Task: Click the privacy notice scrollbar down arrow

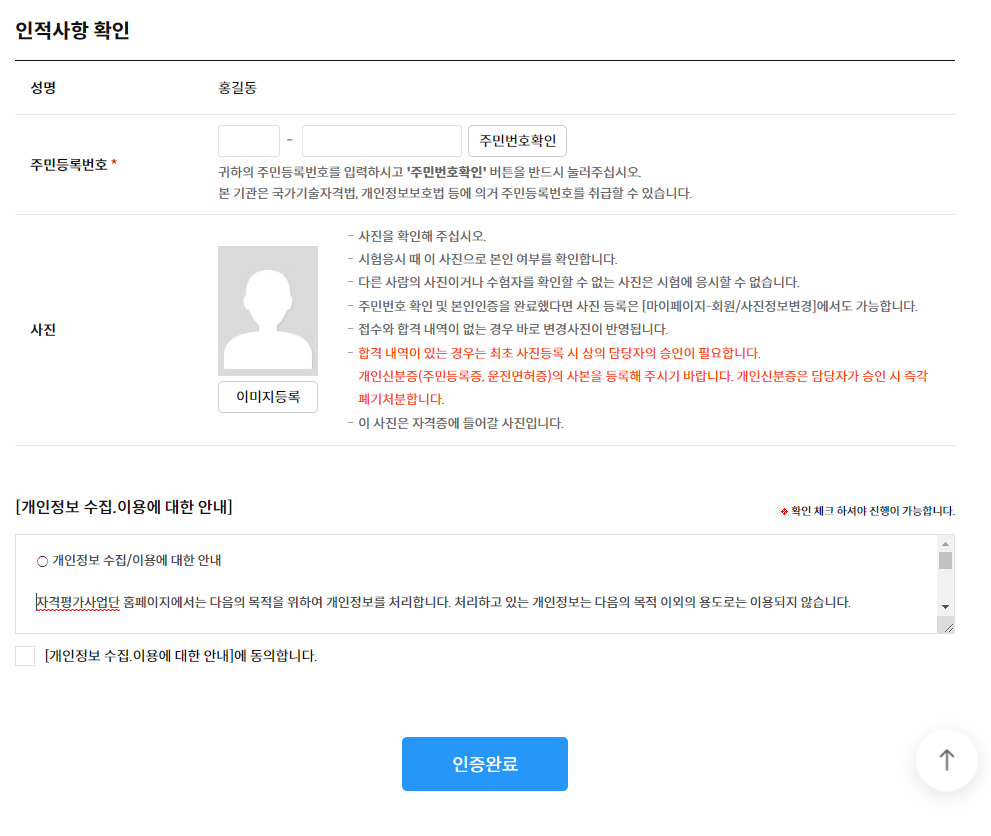Action: tap(945, 607)
